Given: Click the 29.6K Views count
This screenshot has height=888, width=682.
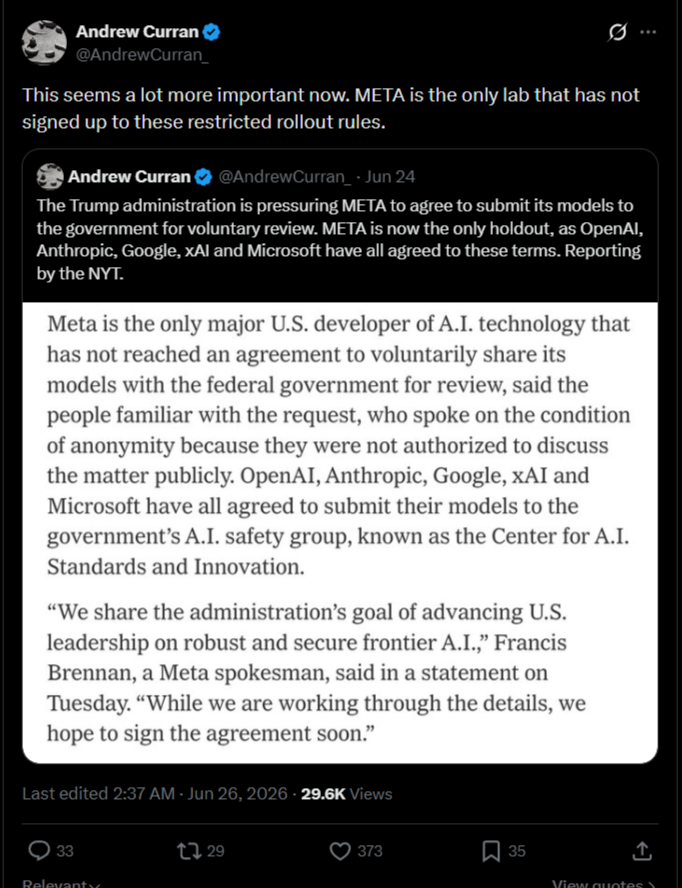Looking at the screenshot, I should [x=346, y=793].
